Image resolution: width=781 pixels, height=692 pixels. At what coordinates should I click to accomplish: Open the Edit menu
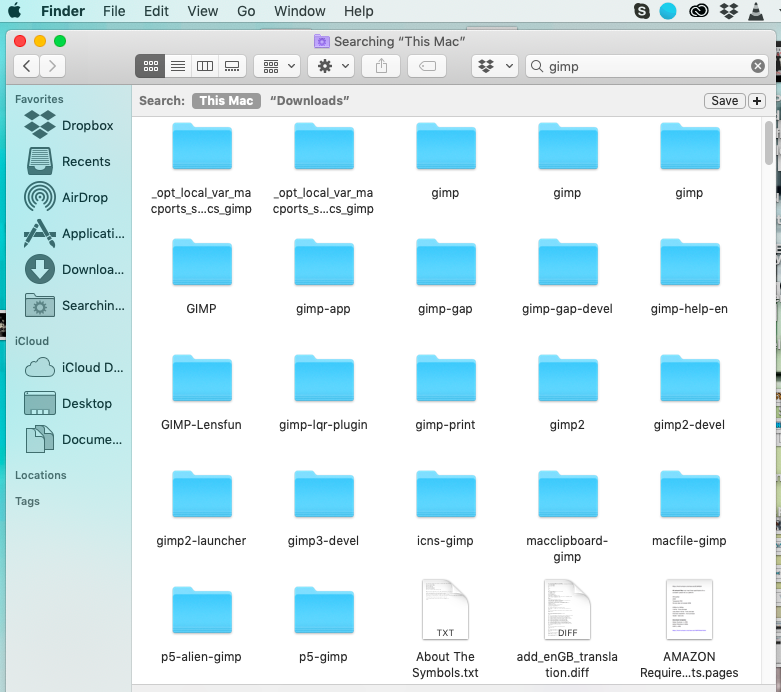click(x=156, y=10)
